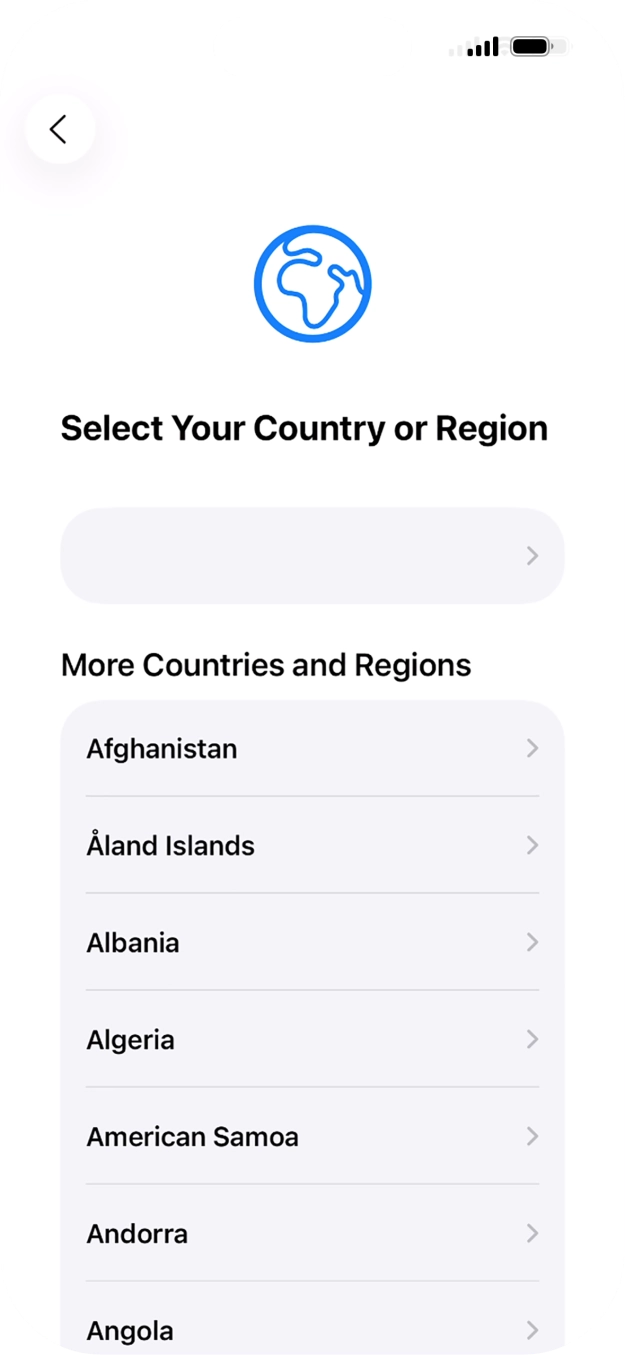Tap the battery indicator in status bar

click(x=532, y=45)
